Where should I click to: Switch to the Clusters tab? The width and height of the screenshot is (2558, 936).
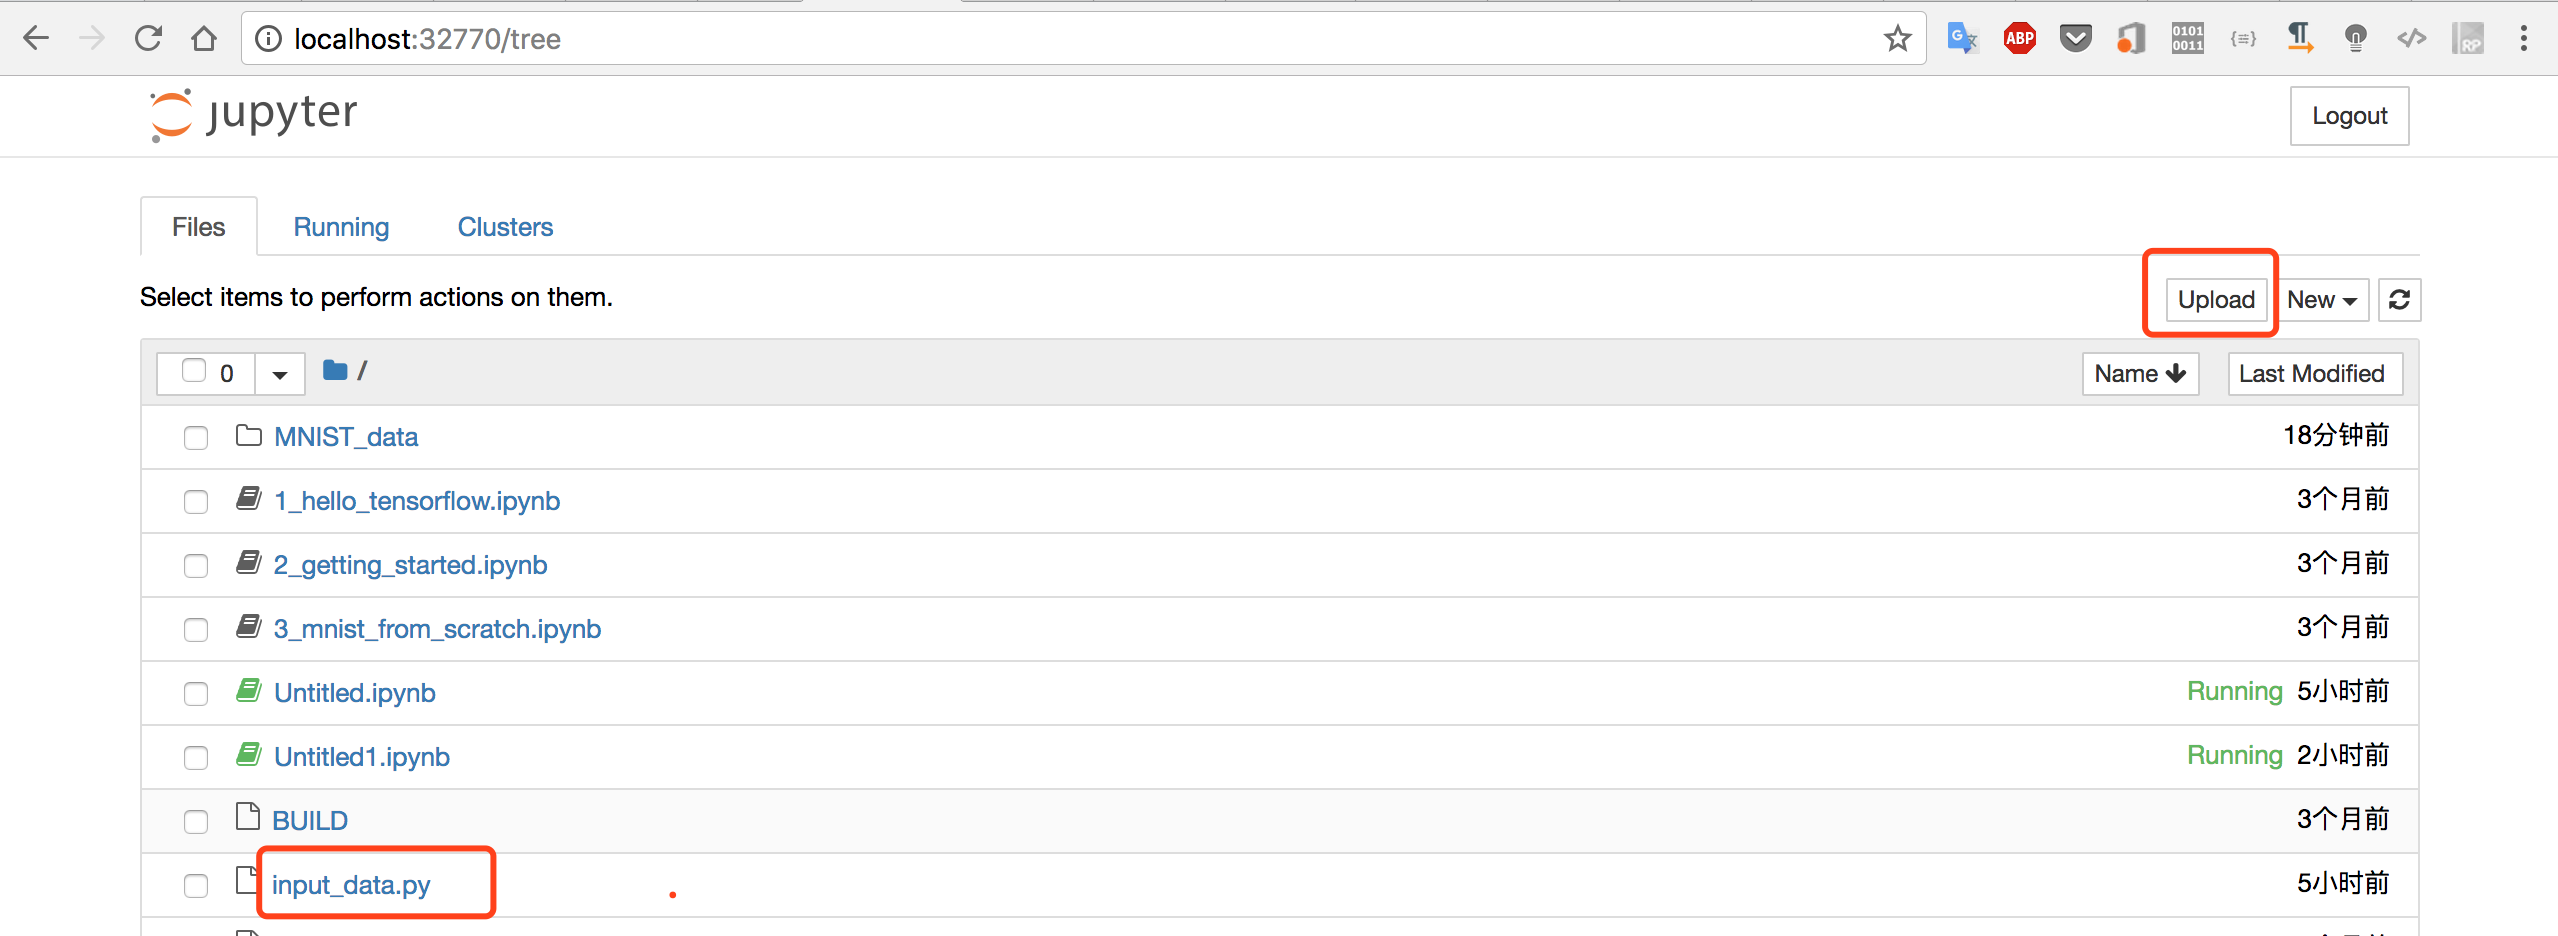tap(505, 227)
